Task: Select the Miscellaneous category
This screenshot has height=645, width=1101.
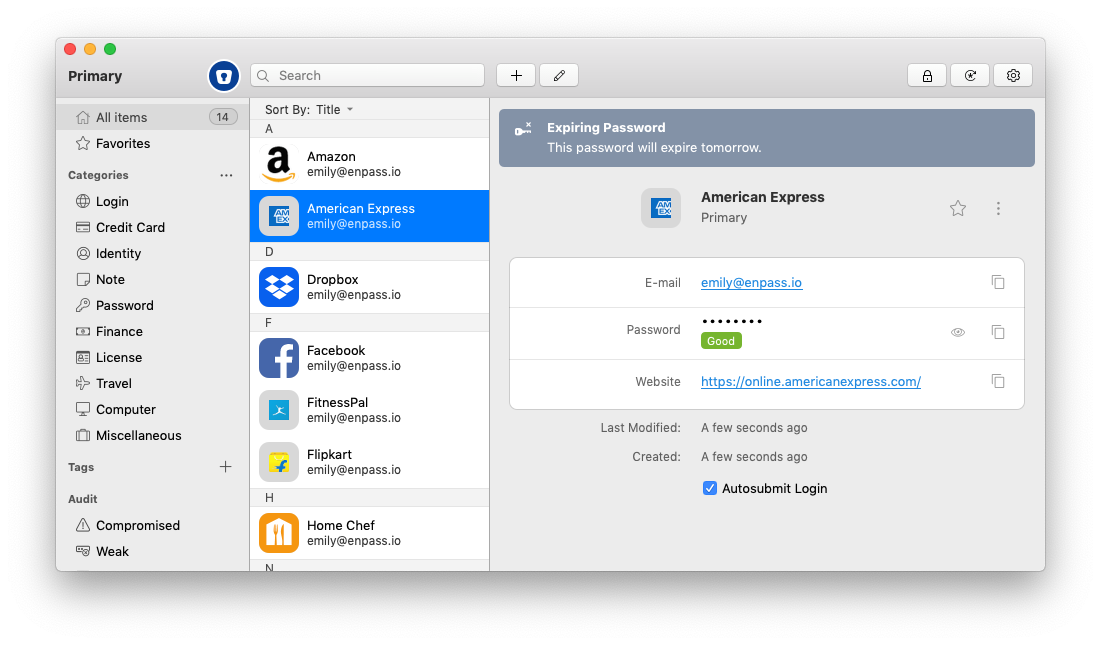Action: click(x=152, y=435)
